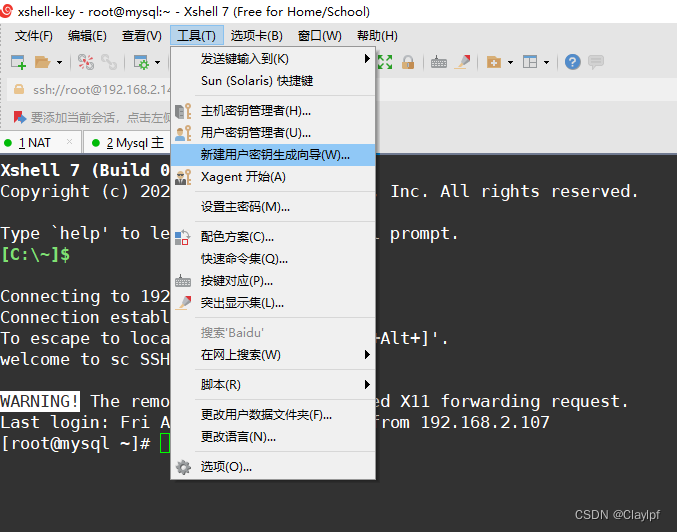Click the address bar lock icon
Viewport: 677px width, 532px height.
[19, 89]
